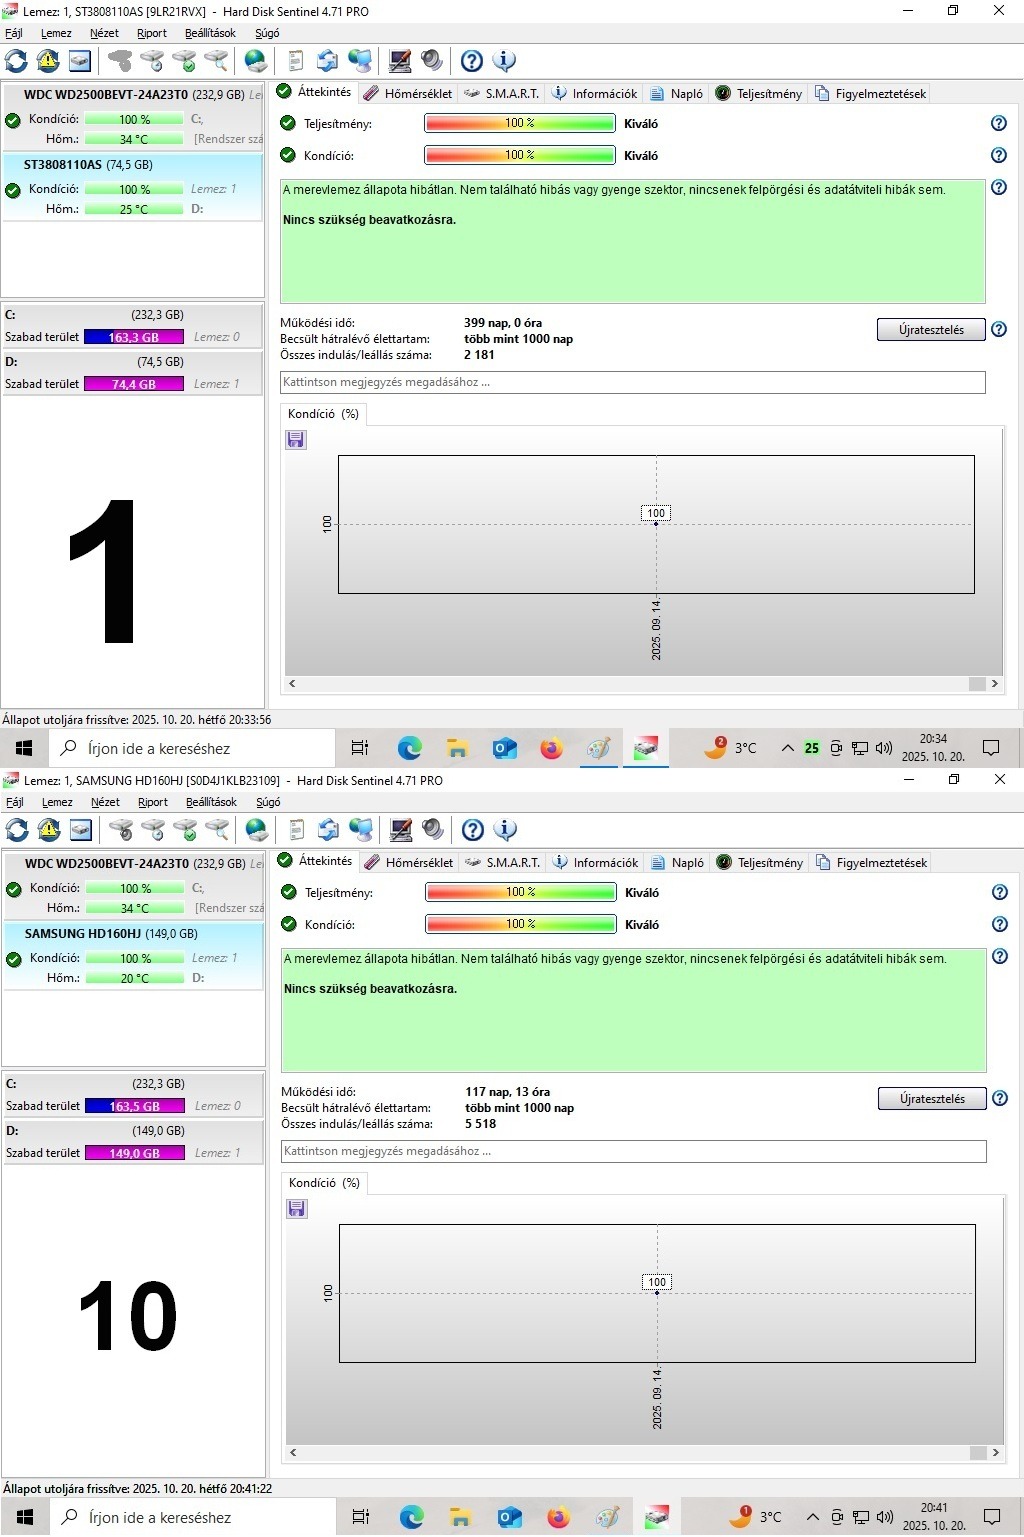
Task: Open the Beállítások menu in the bottom window
Action: [x=211, y=802]
